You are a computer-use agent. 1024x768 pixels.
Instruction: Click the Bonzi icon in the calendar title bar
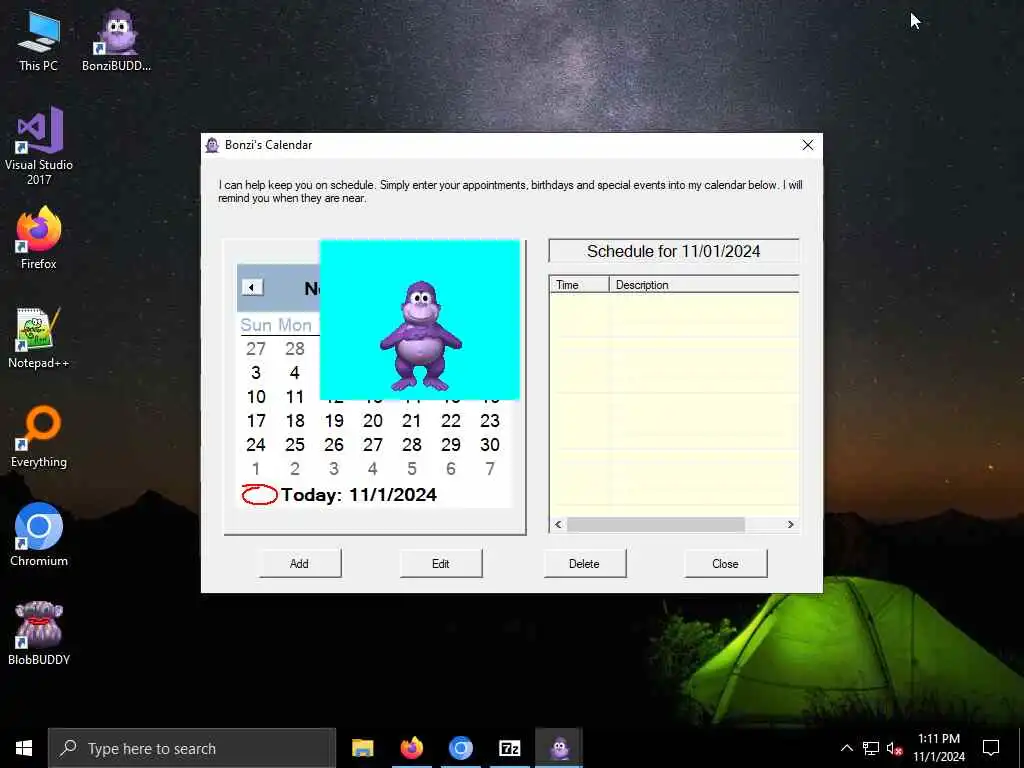point(212,145)
